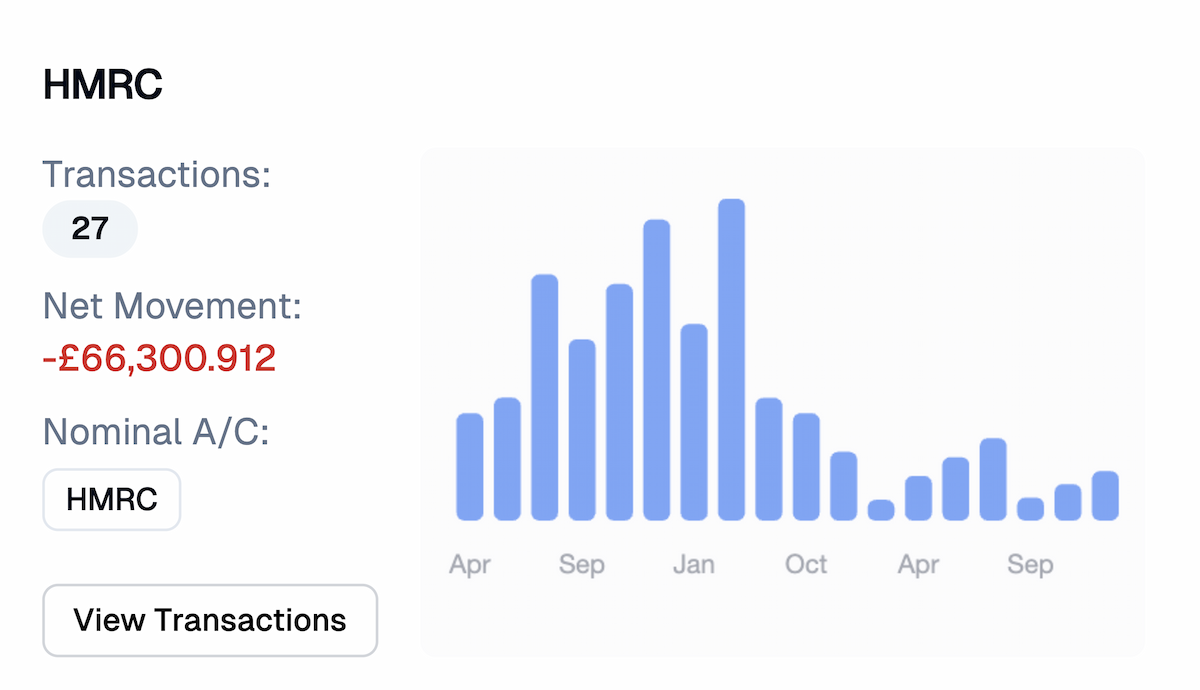This screenshot has height=690, width=1200.
Task: Select the bar above the first Sep label
Action: (582, 430)
